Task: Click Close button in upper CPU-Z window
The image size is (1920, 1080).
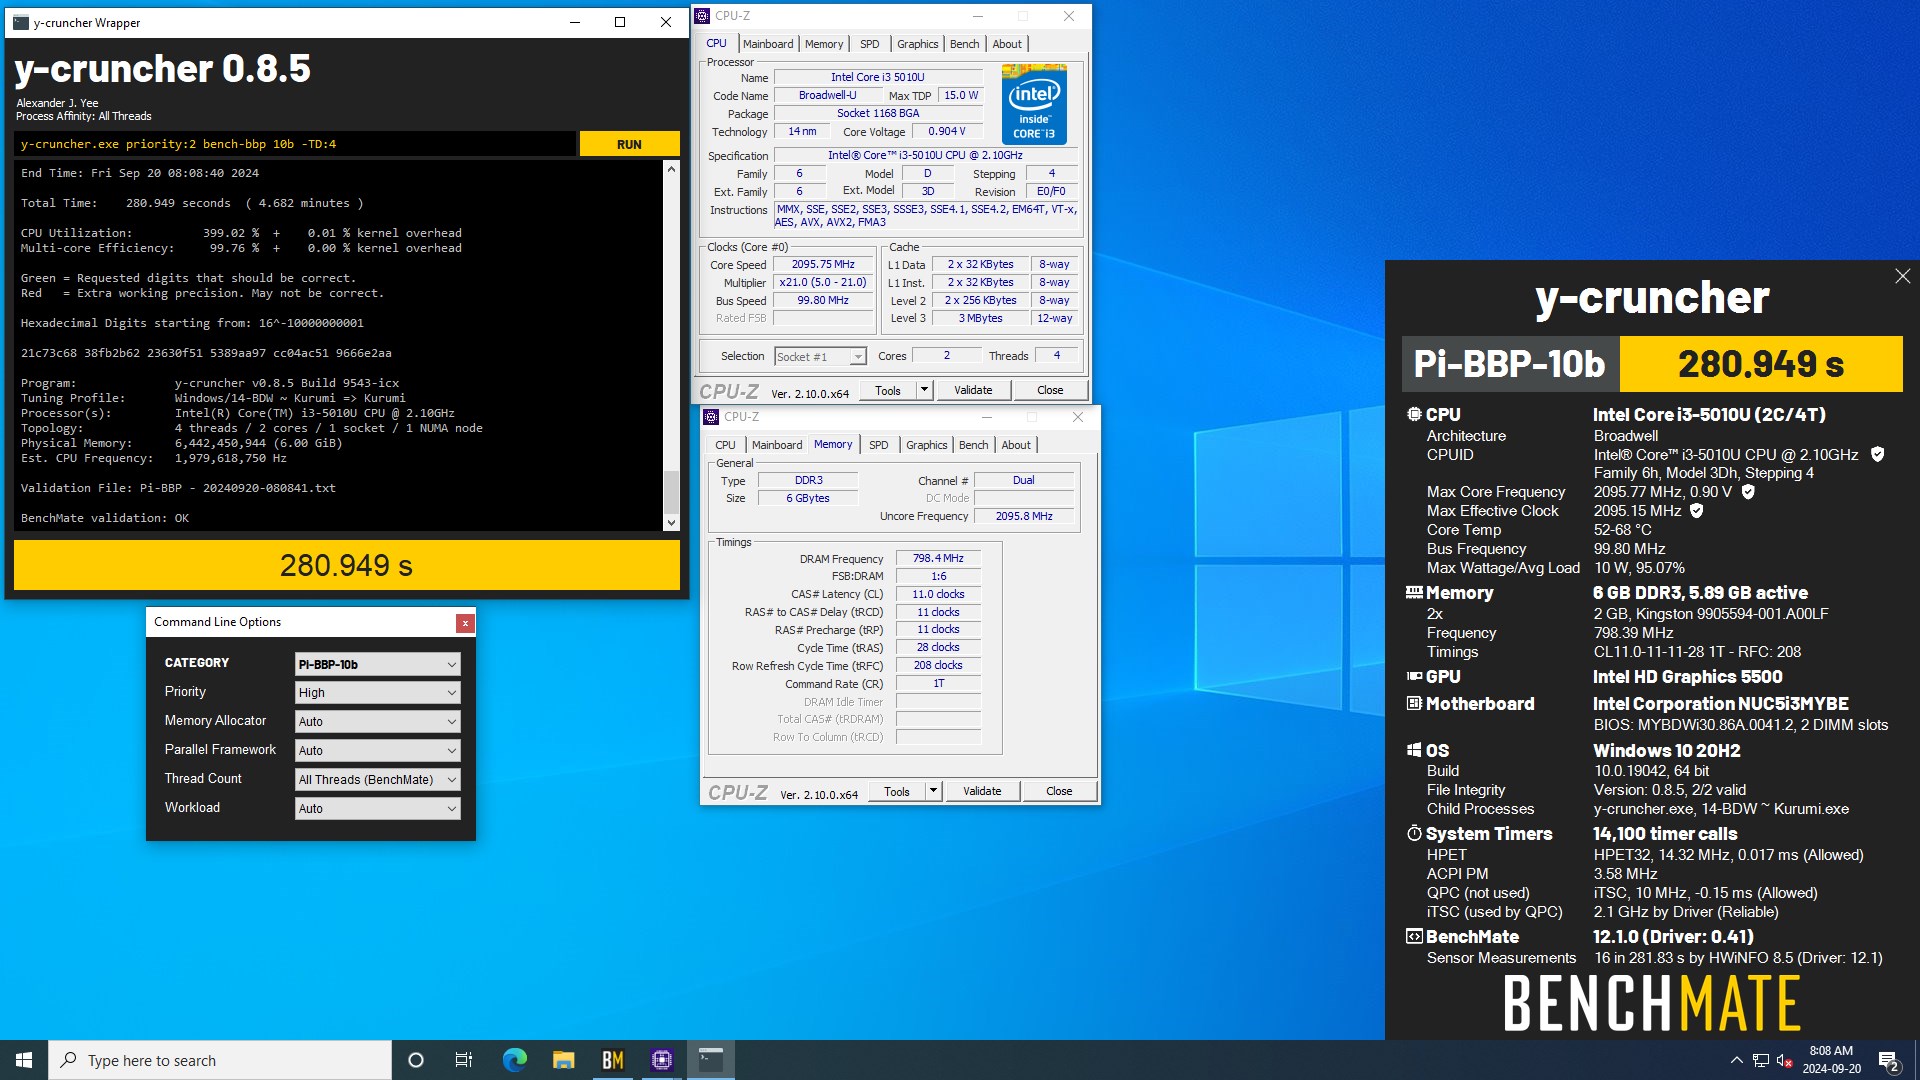Action: coord(1050,390)
